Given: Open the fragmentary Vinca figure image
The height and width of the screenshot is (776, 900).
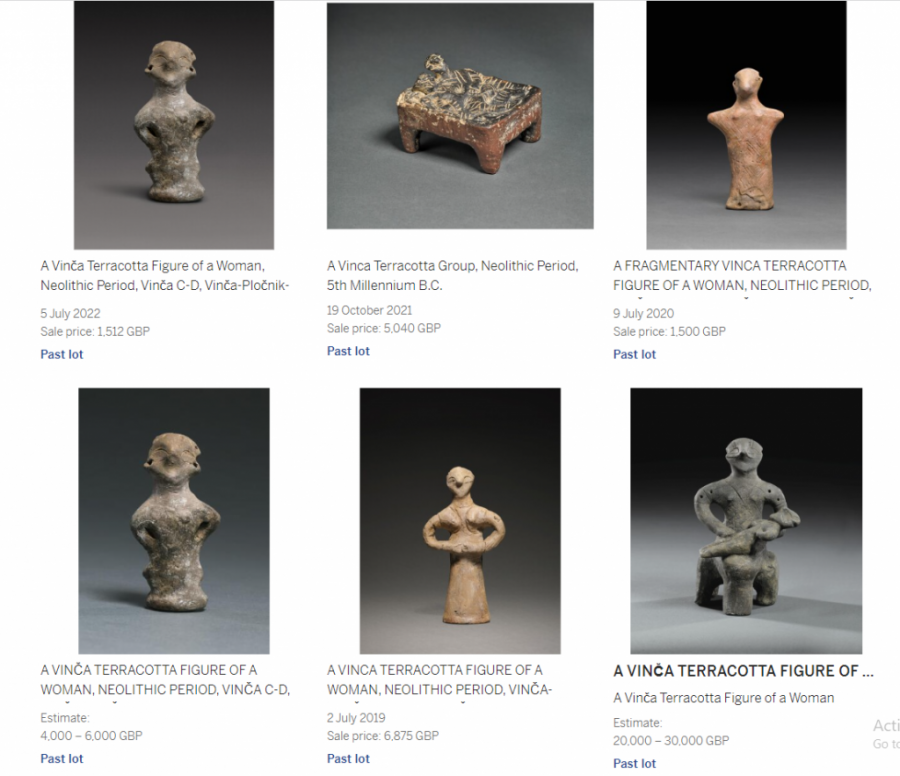Looking at the screenshot, I should 746,125.
